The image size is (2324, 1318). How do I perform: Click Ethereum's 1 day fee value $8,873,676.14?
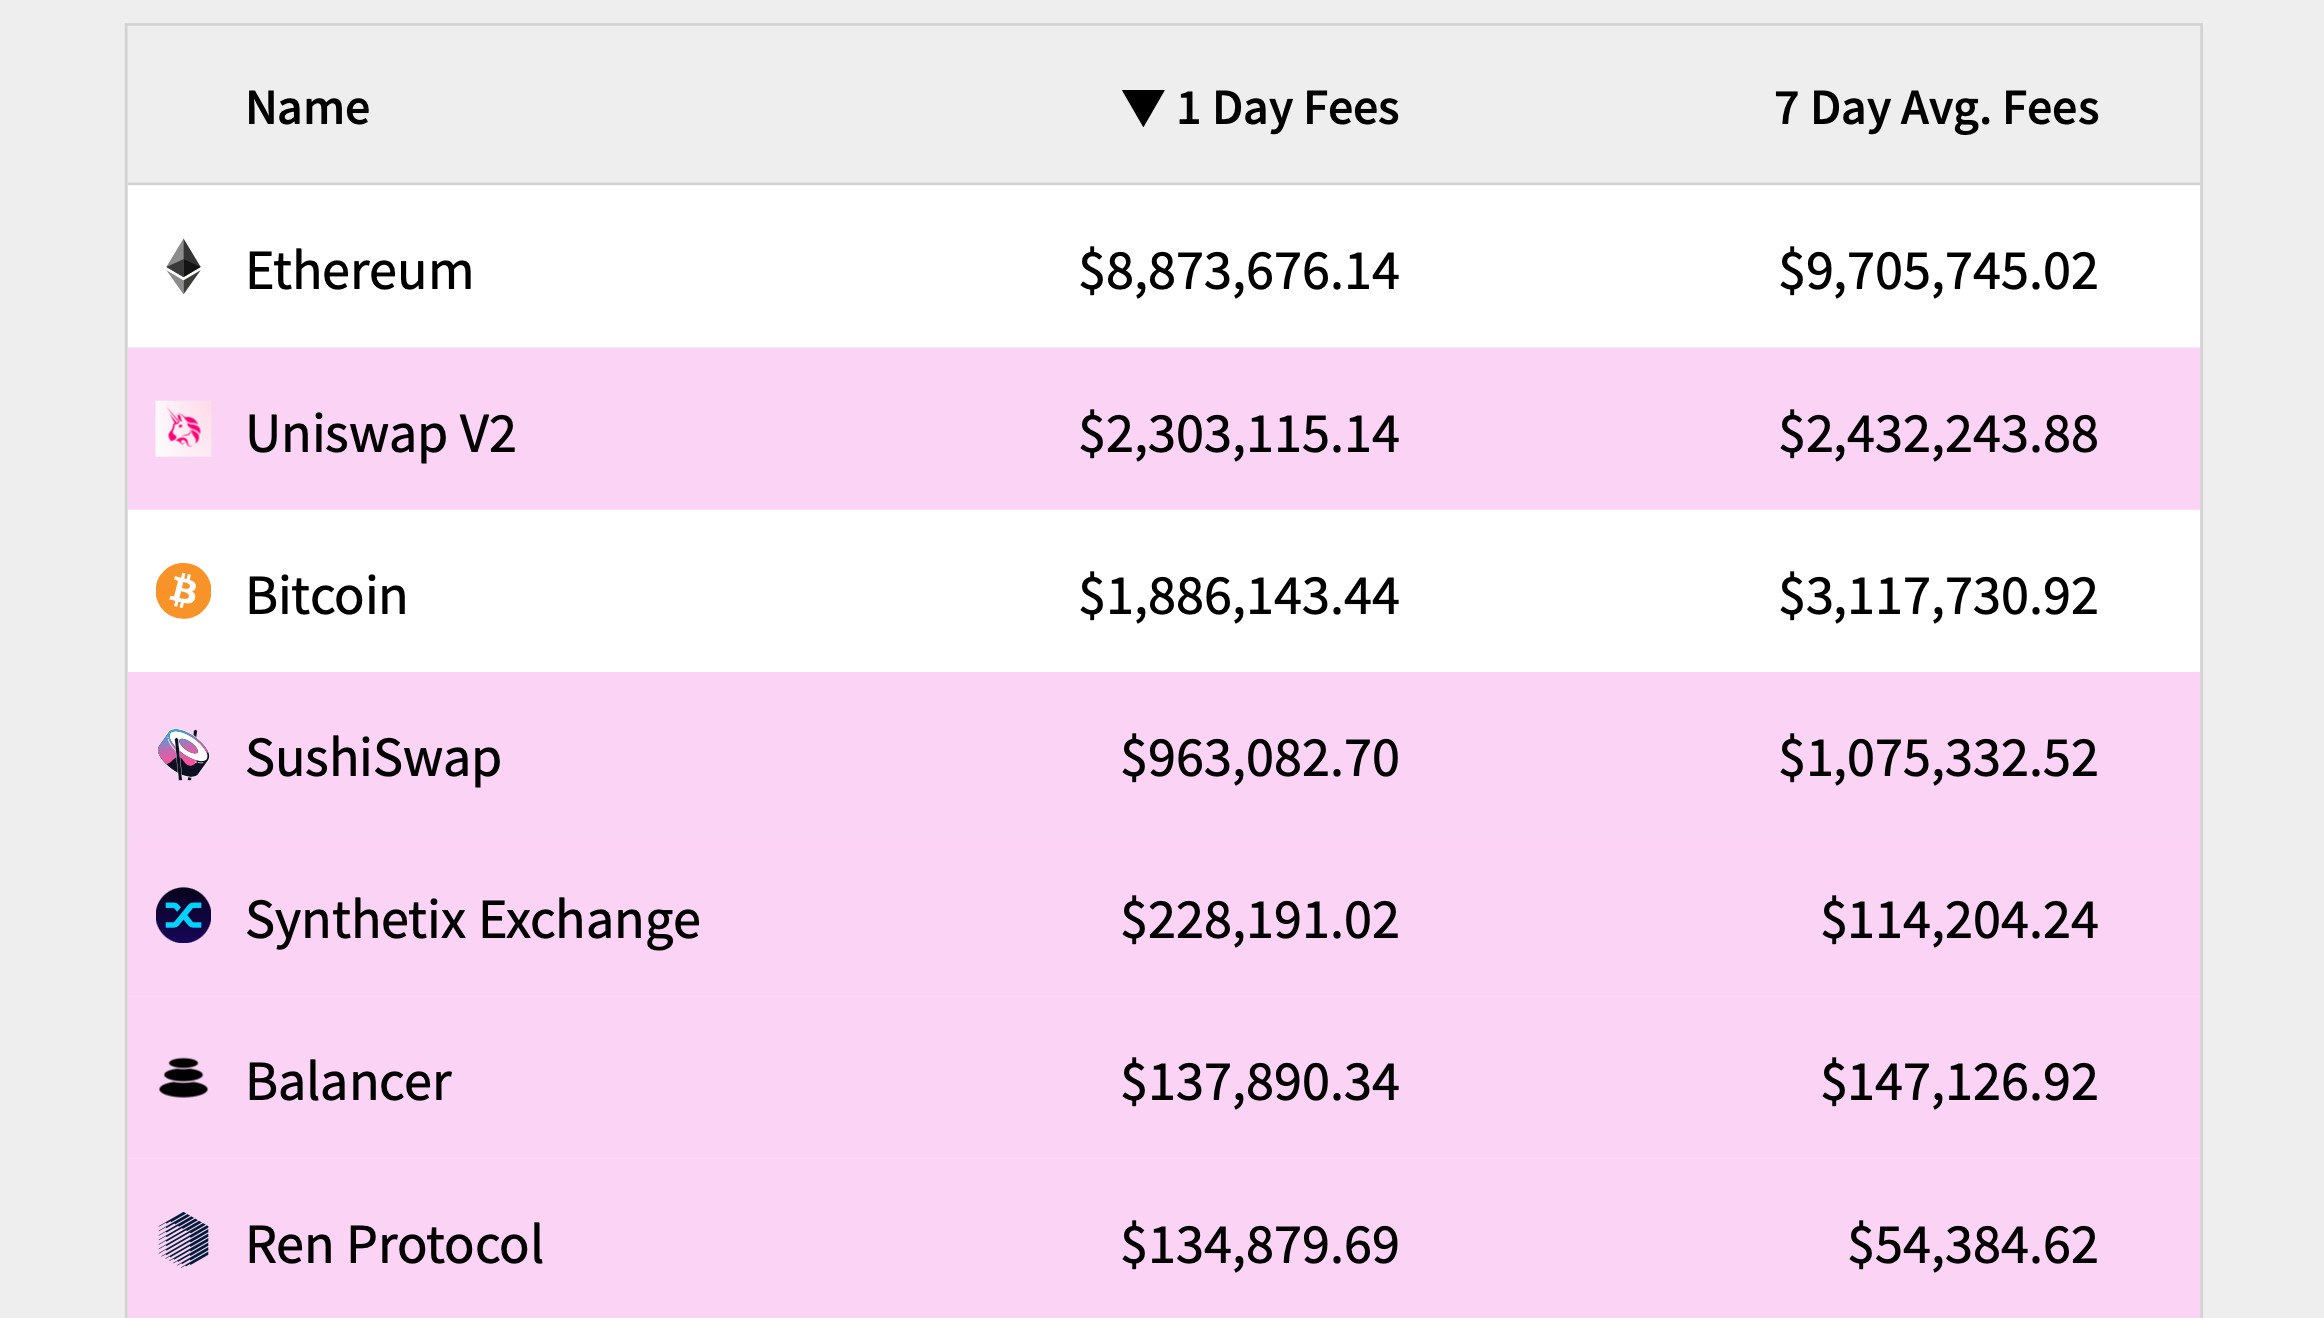(x=1238, y=271)
